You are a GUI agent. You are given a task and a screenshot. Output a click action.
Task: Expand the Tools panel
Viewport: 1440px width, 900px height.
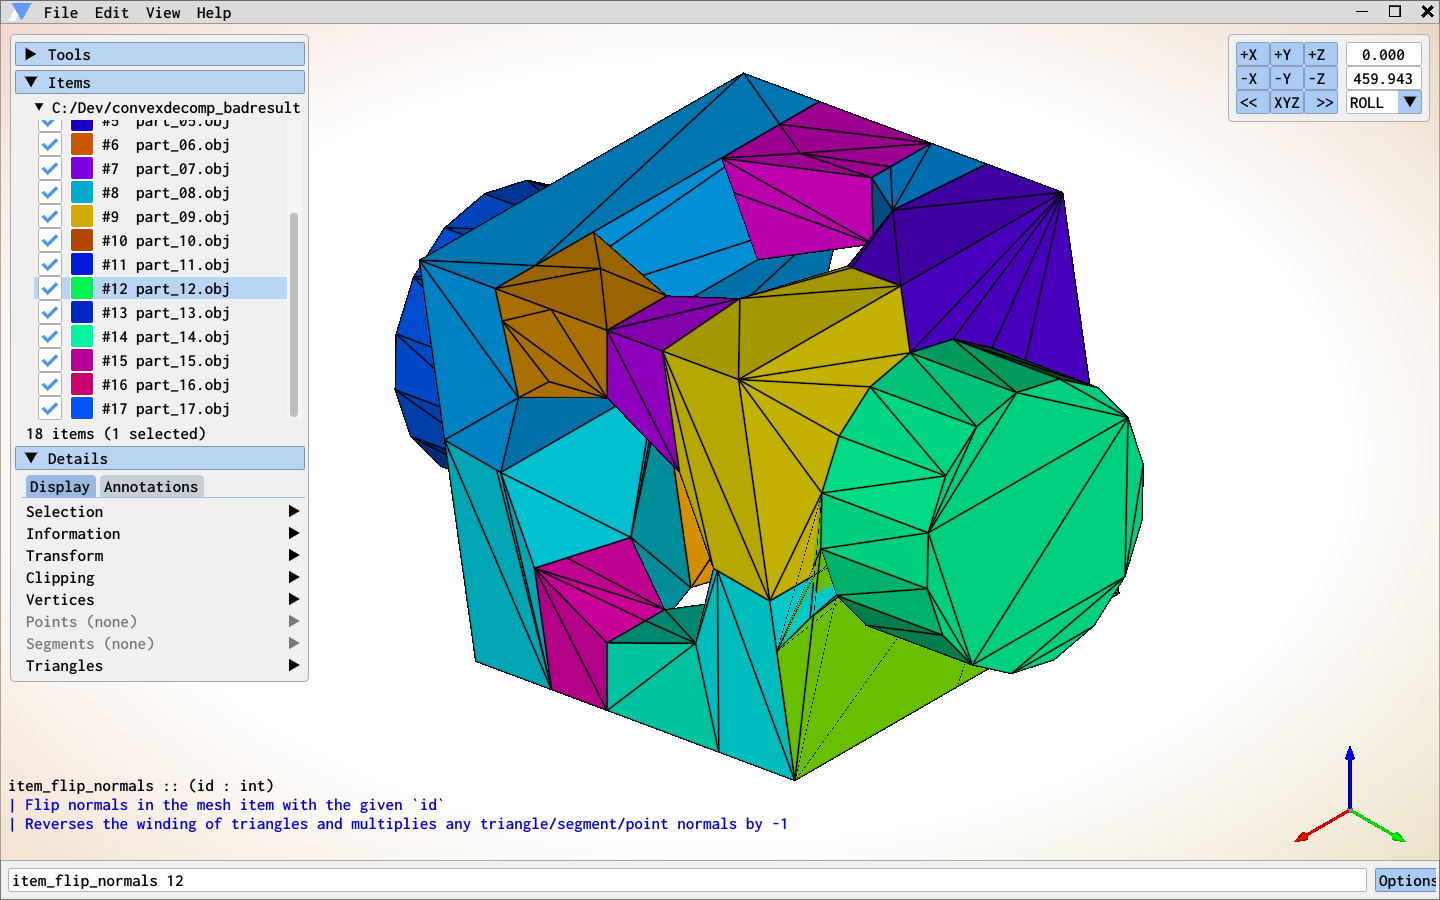[x=160, y=55]
